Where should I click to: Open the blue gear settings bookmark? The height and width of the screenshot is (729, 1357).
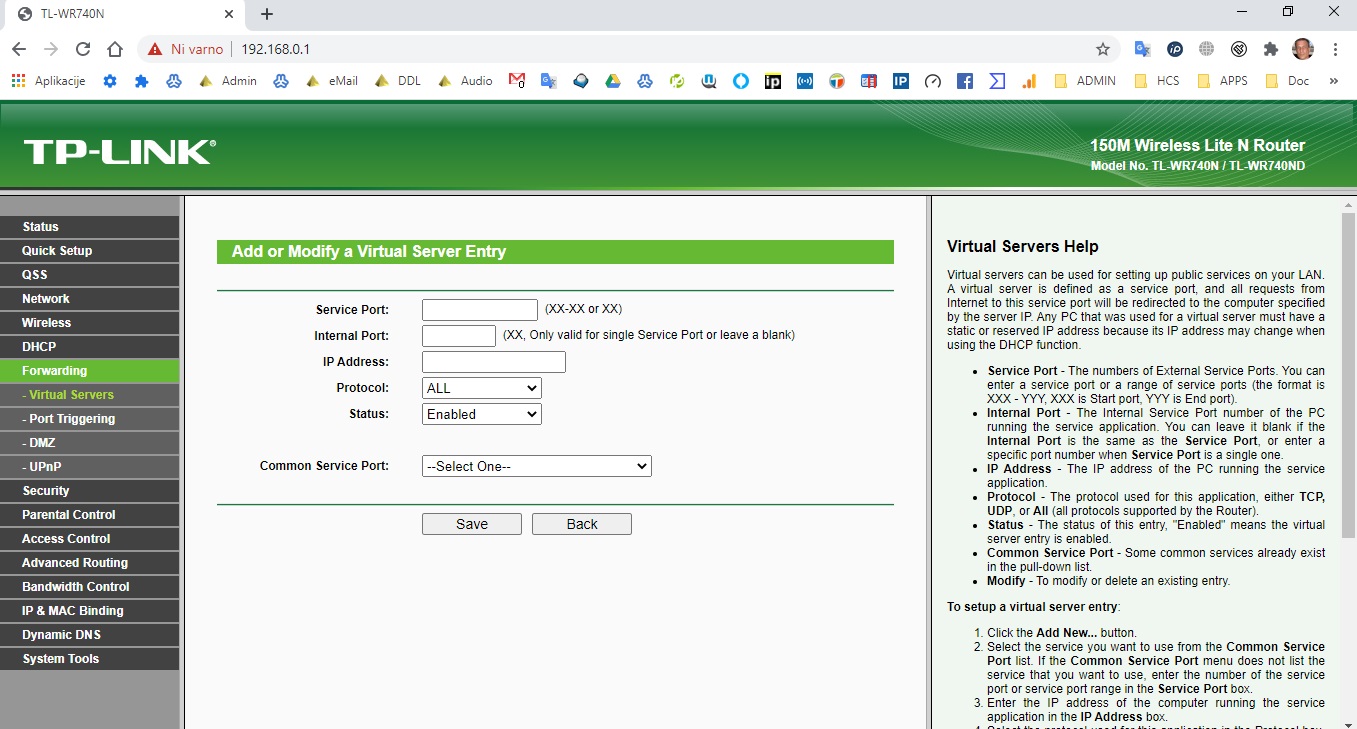(110, 81)
